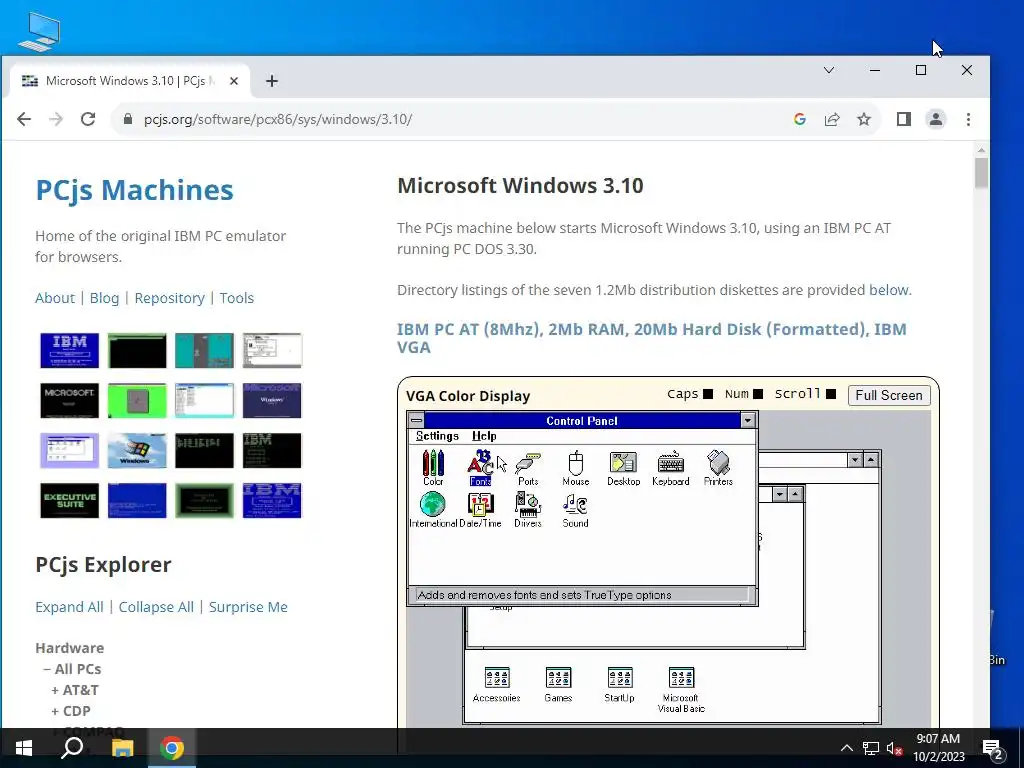The width and height of the screenshot is (1024, 768).
Task: Close the Microsoft Windows 3.10 tab
Action: point(234,81)
